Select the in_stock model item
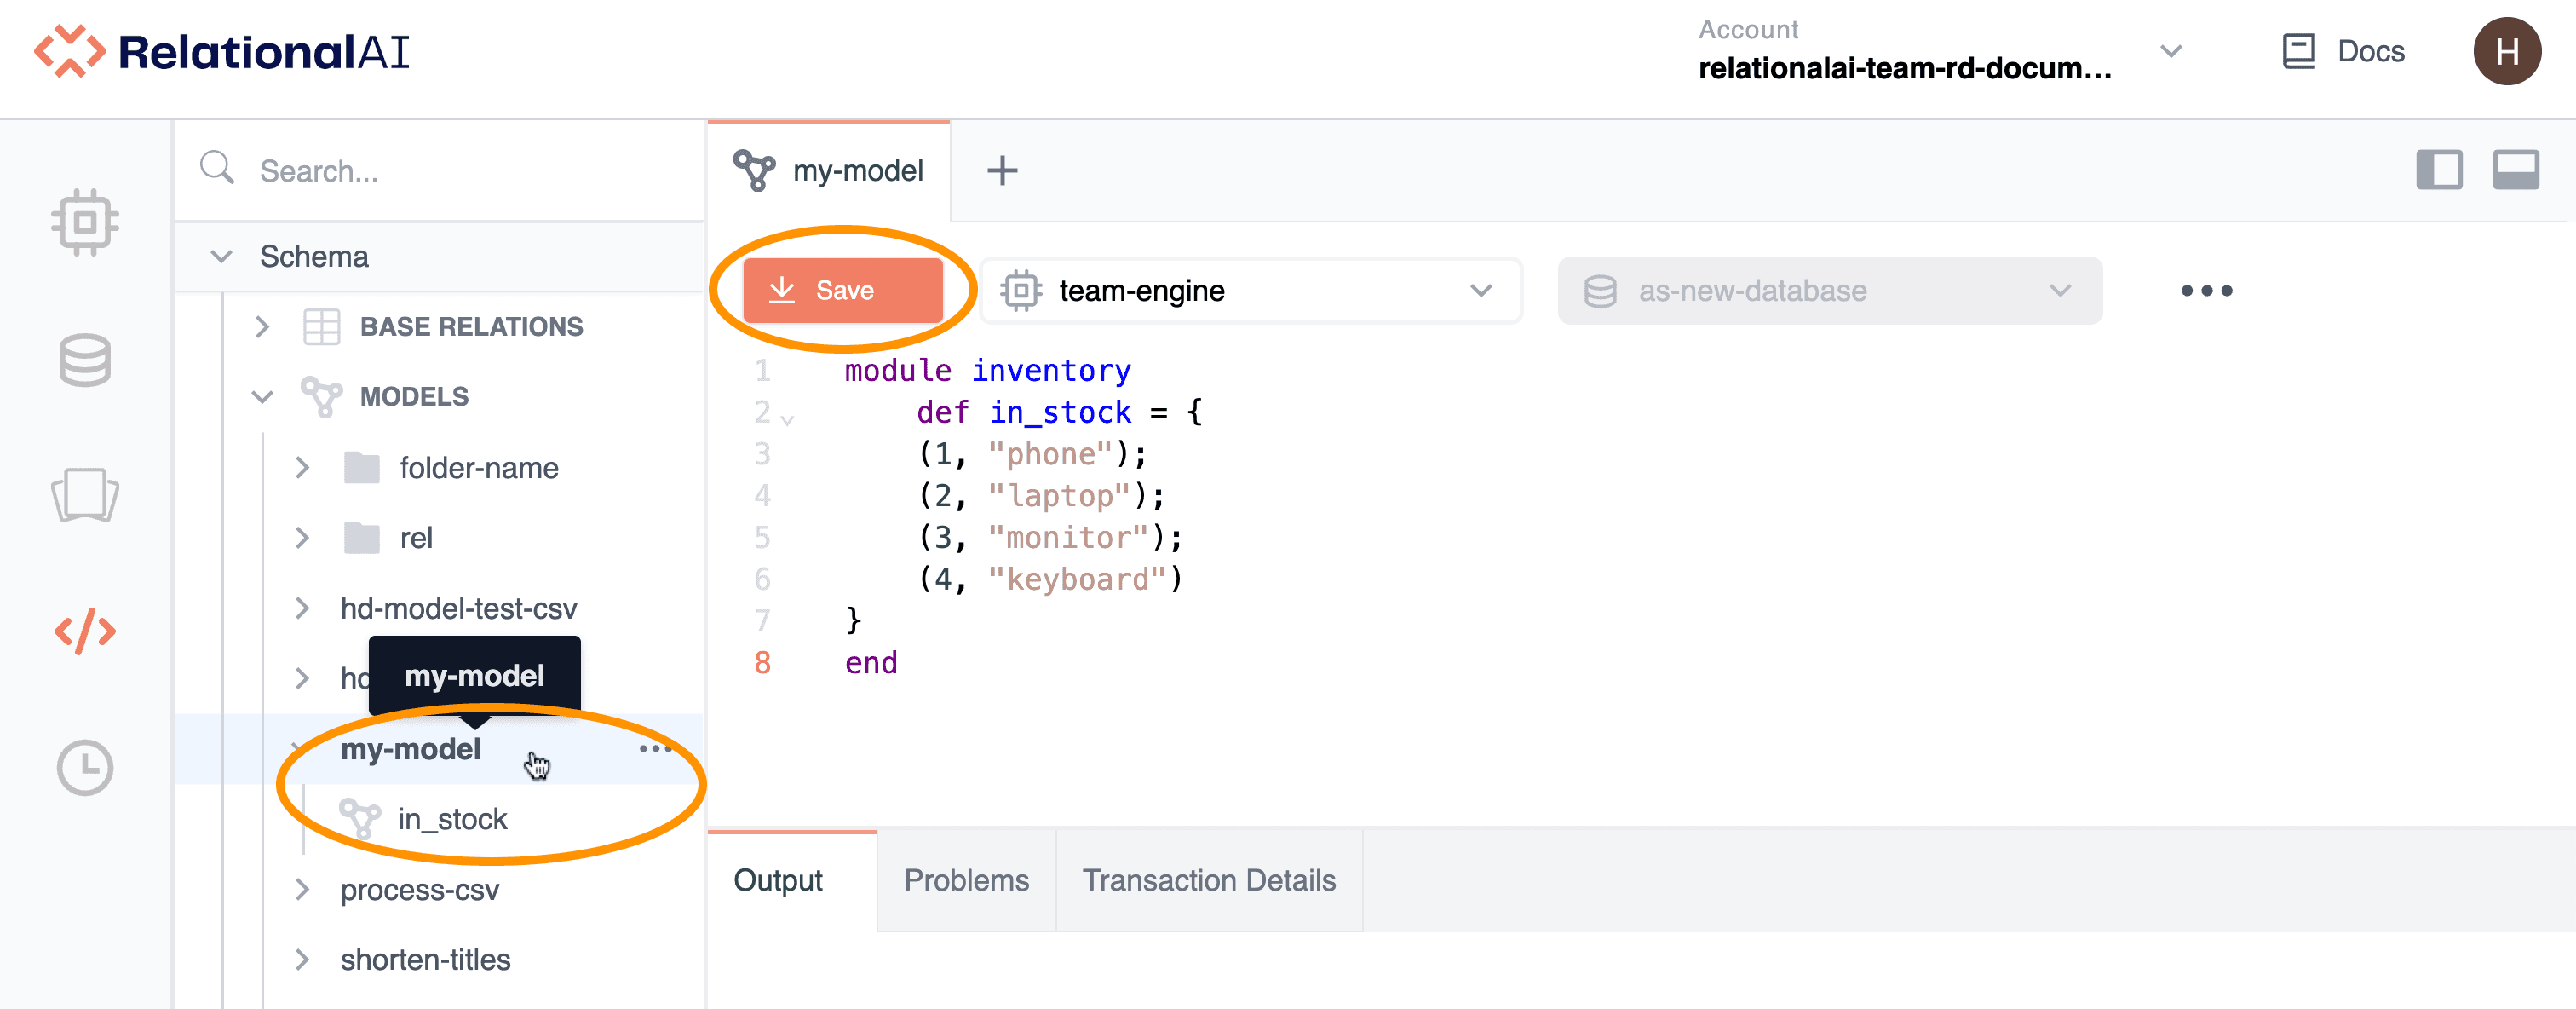This screenshot has height=1009, width=2576. click(452, 819)
